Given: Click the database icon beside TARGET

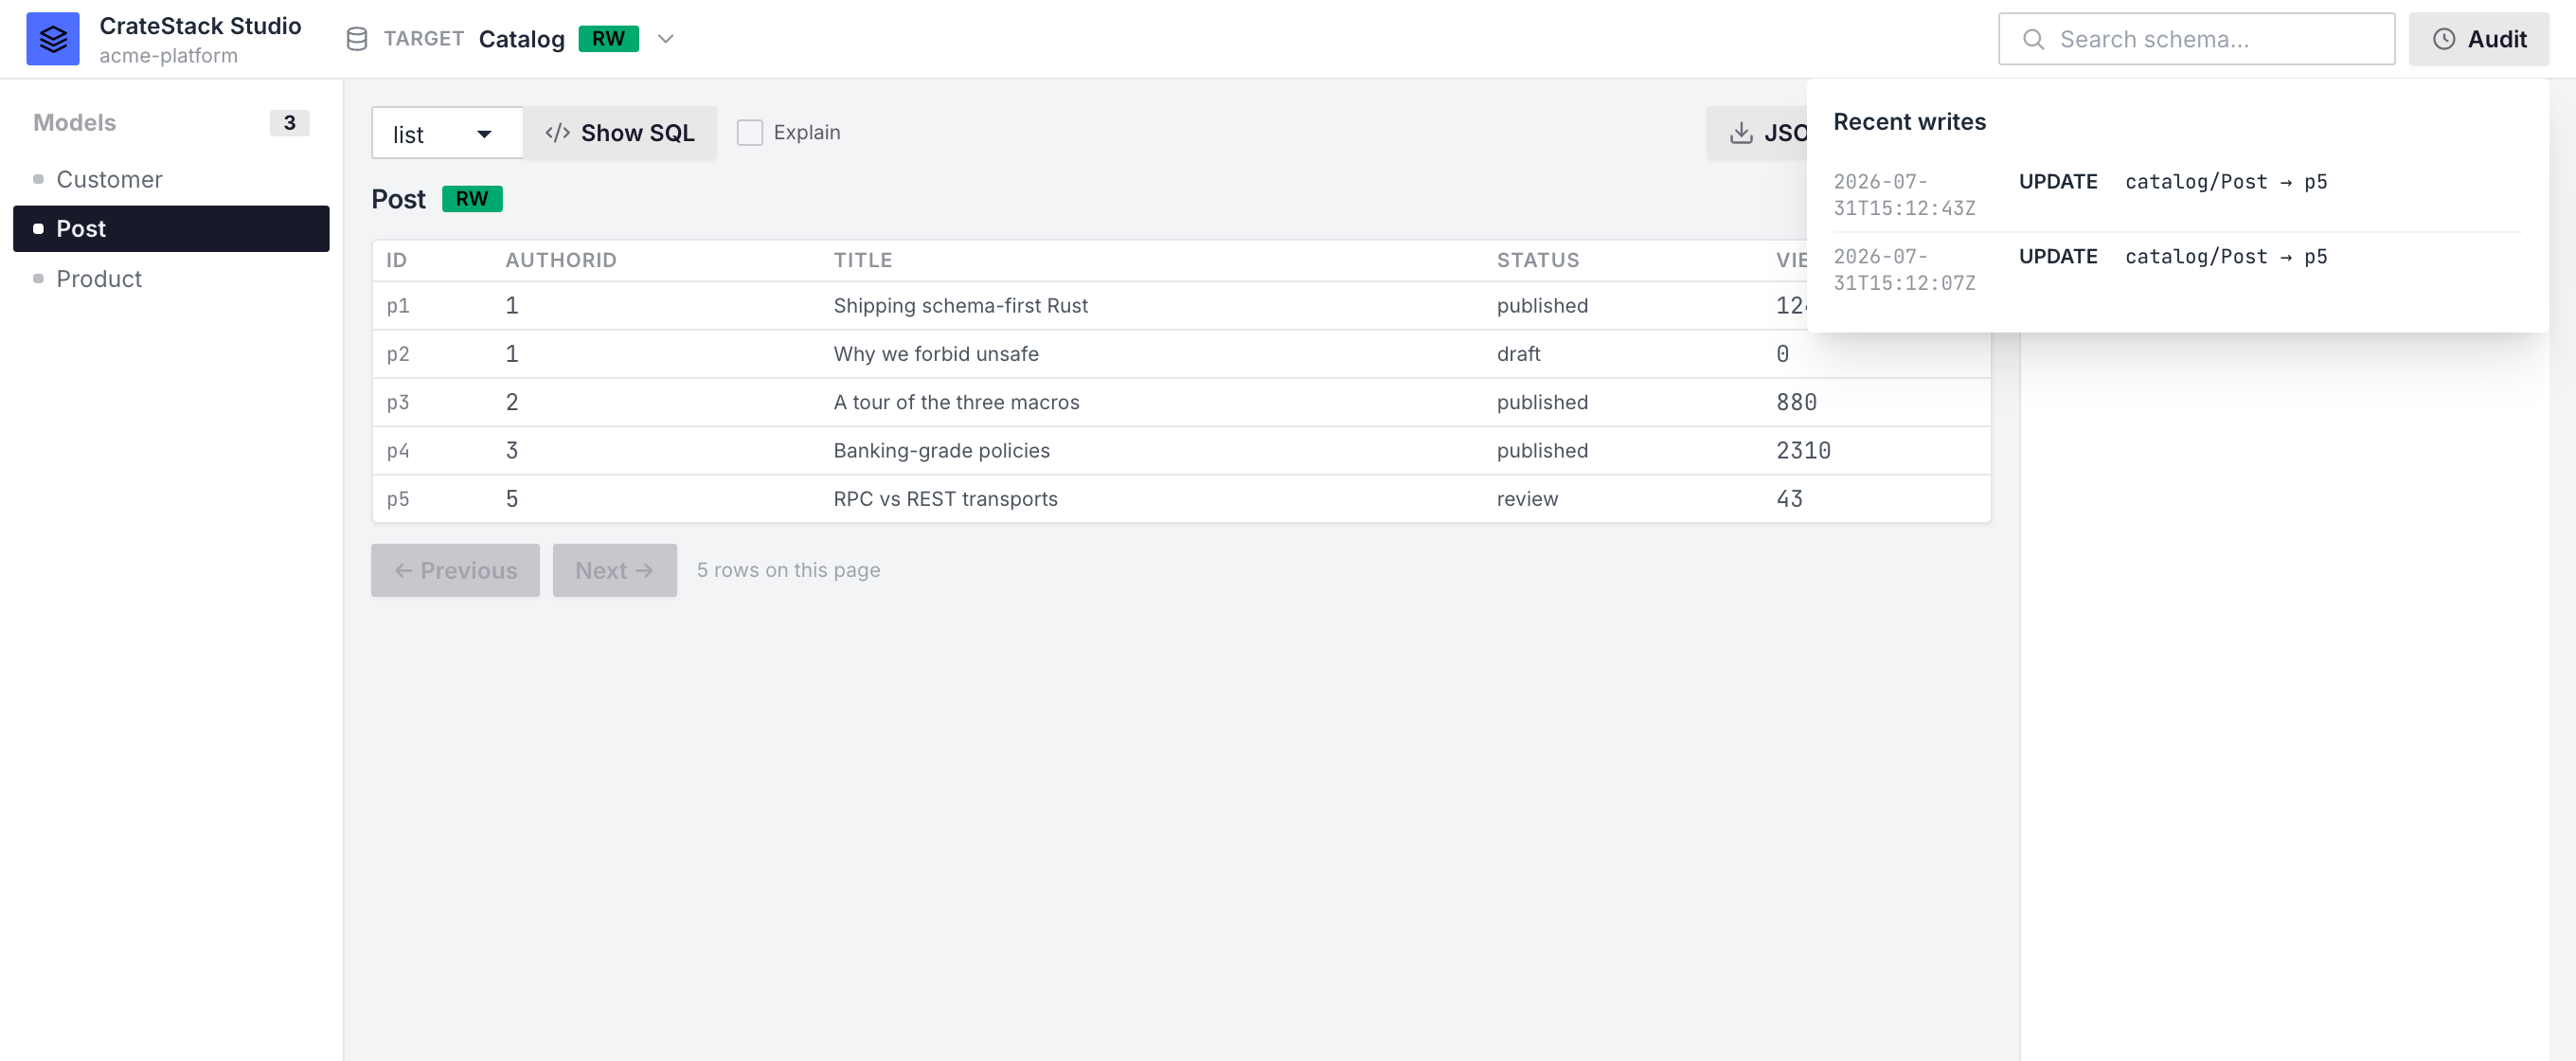Looking at the screenshot, I should click(x=357, y=39).
